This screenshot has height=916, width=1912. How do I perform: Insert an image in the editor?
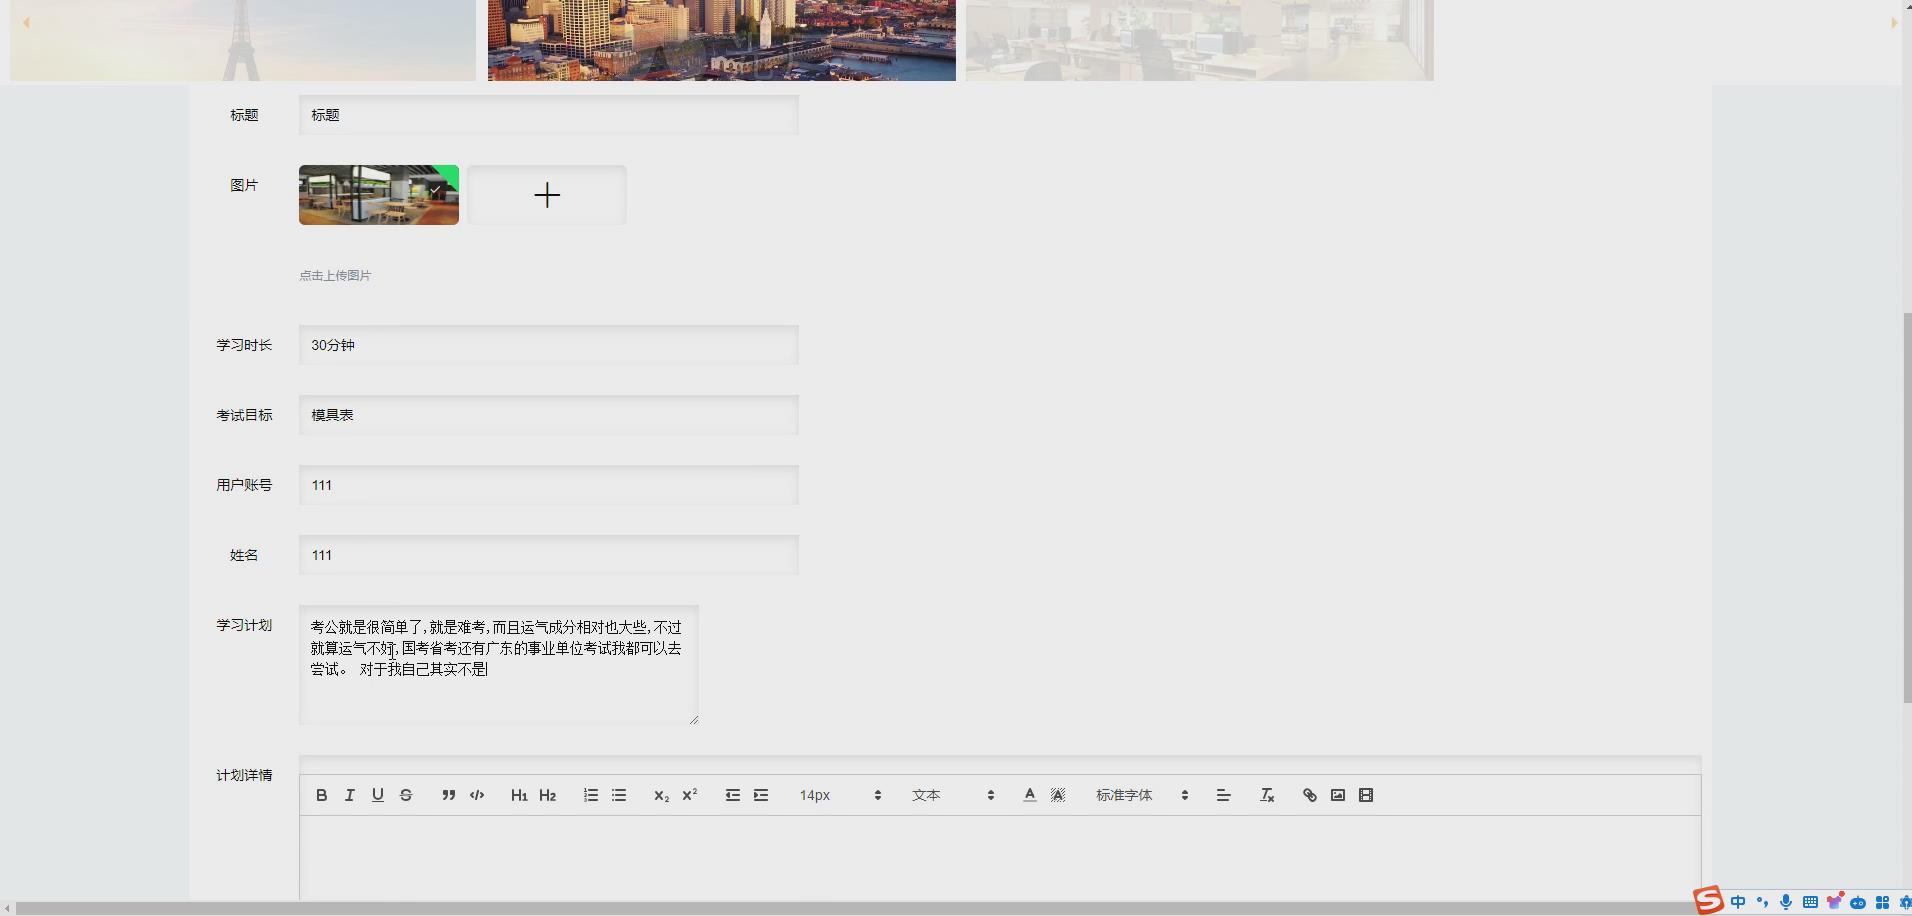[1338, 795]
